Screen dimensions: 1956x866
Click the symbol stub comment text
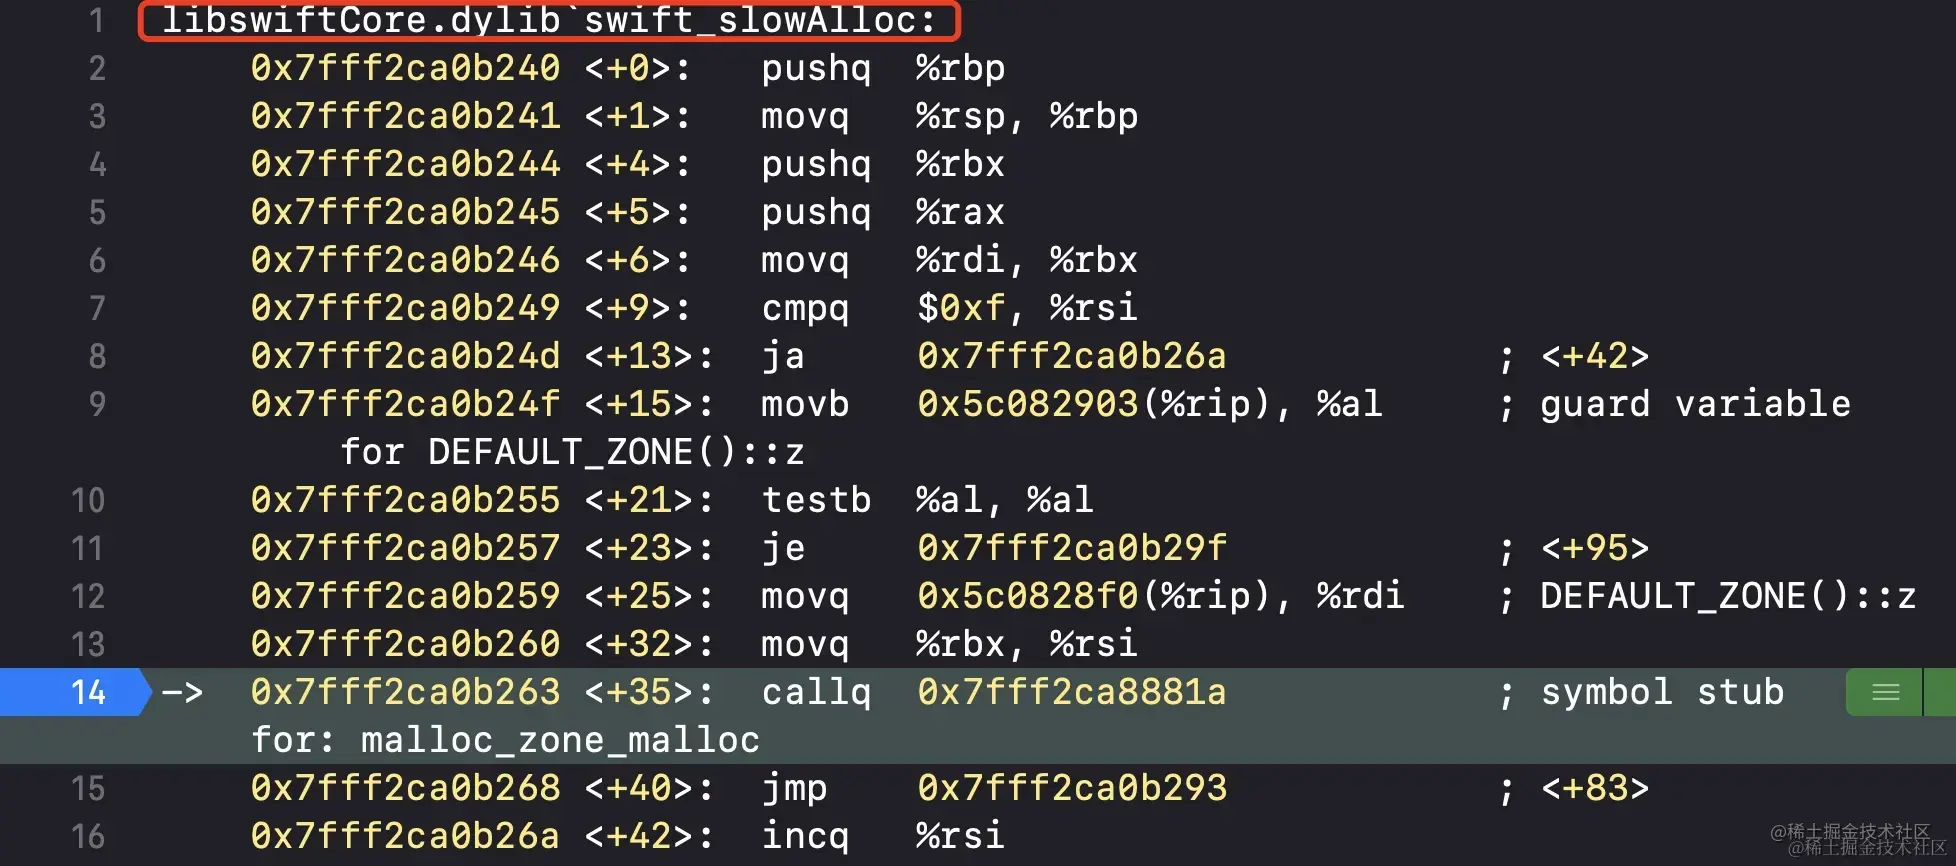point(1662,692)
